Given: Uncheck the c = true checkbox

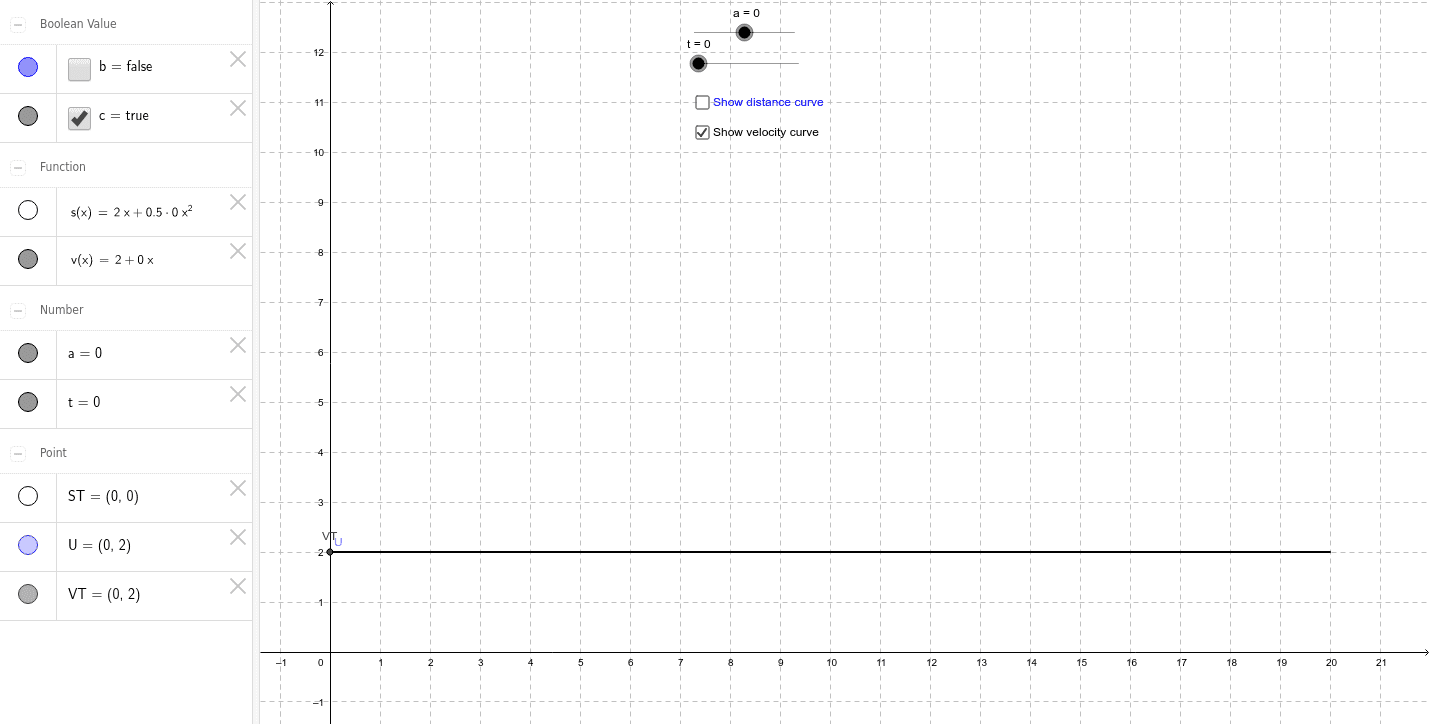Looking at the screenshot, I should tap(80, 118).
